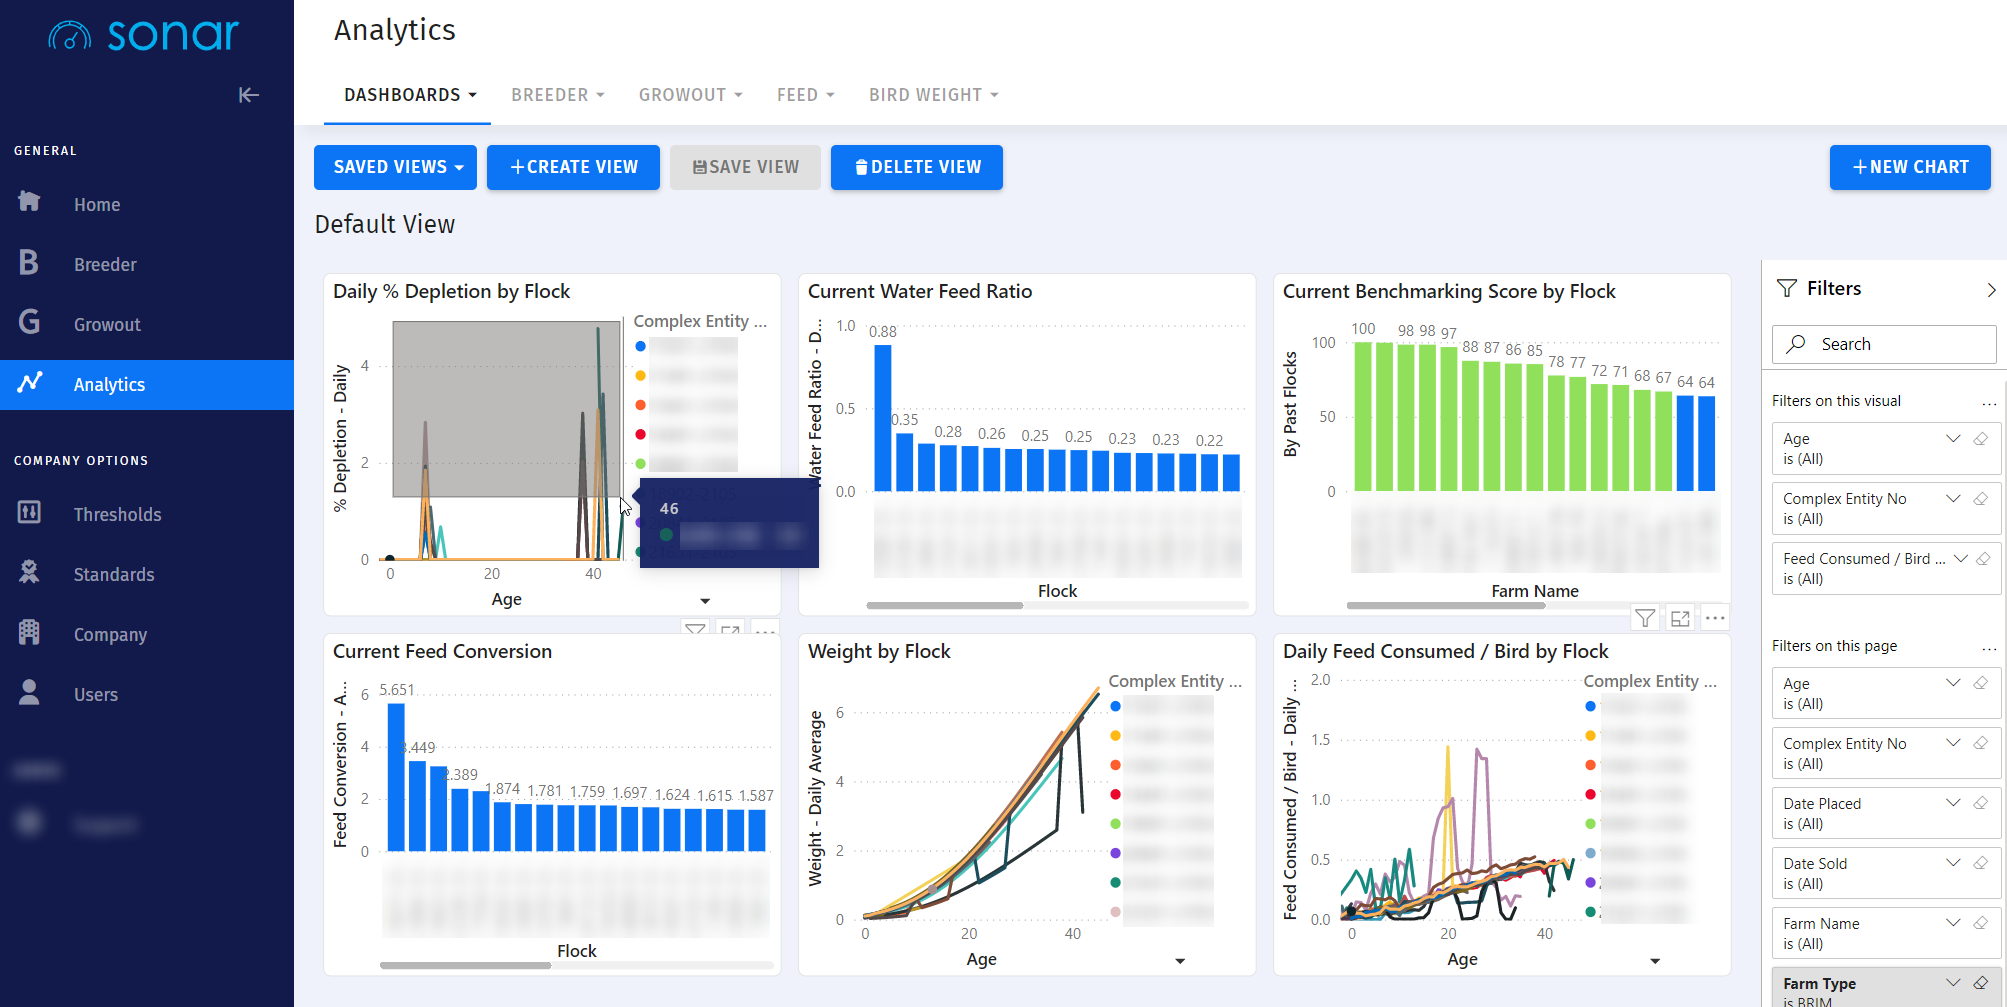This screenshot has height=1007, width=2007.
Task: Open Standards via its ribbon icon
Action: pyautogui.click(x=29, y=572)
